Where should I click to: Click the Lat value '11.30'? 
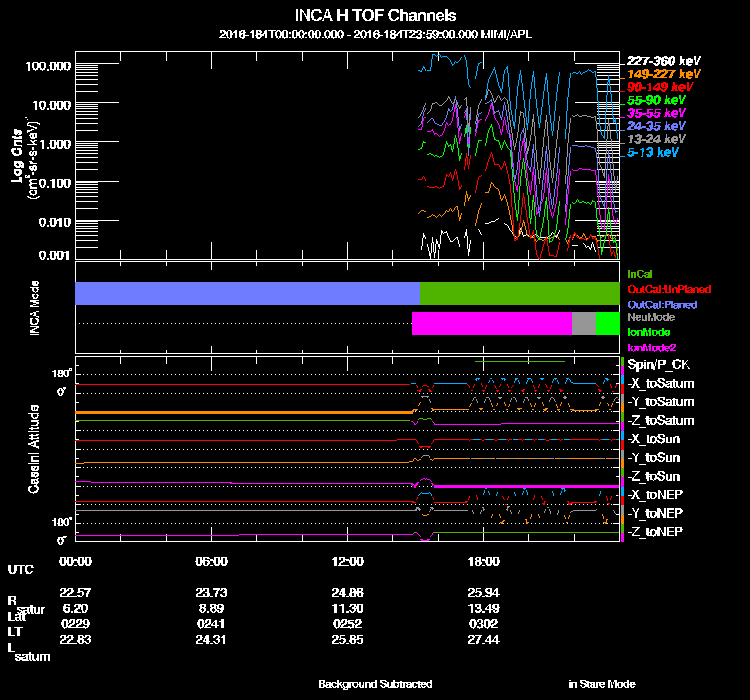[348, 609]
